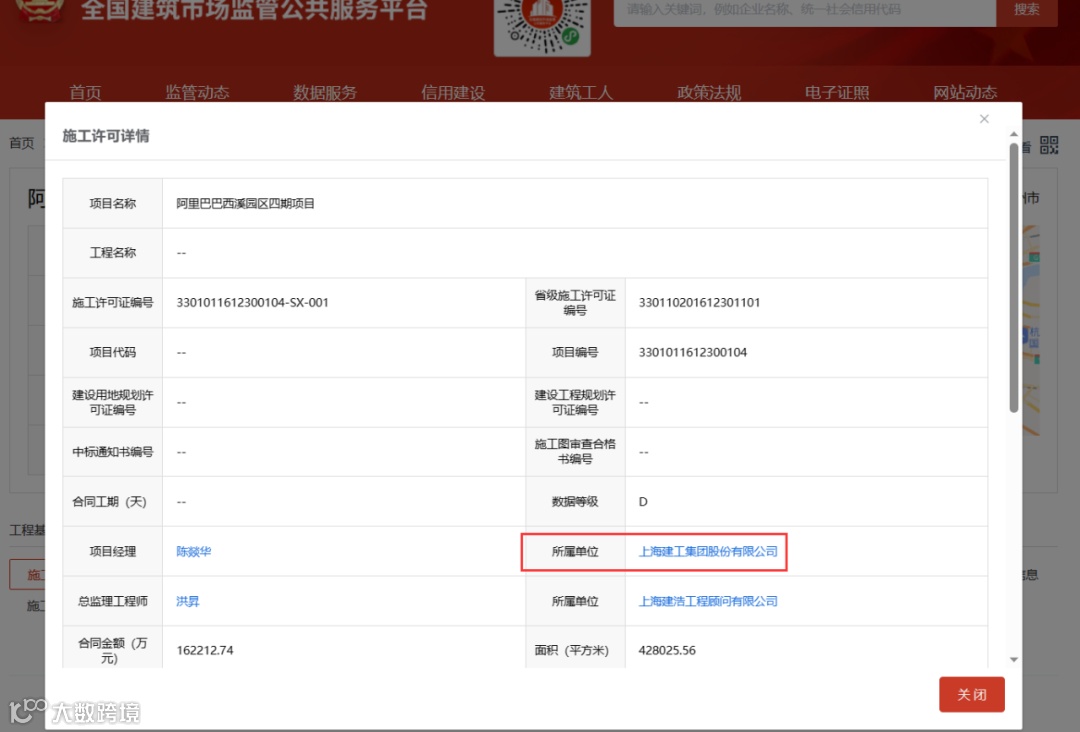The height and width of the screenshot is (732, 1080).
Task: Click the 合同工期（天）label cell
Action: (x=113, y=501)
